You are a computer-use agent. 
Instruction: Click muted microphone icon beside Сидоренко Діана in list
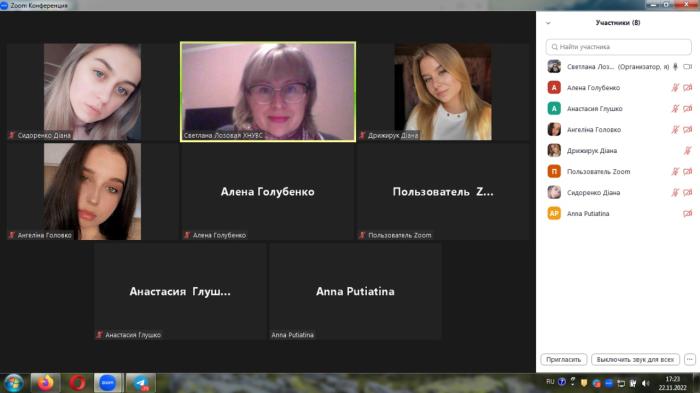[x=675, y=192]
